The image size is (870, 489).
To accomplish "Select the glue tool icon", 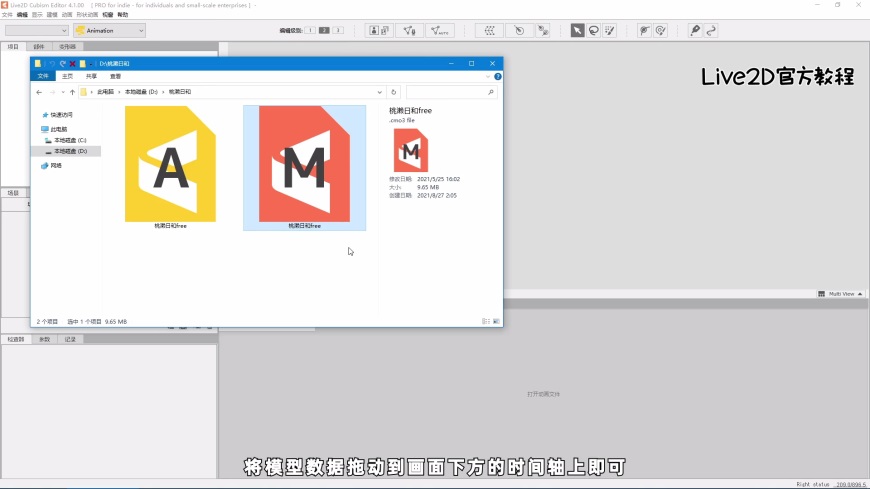I will point(695,31).
